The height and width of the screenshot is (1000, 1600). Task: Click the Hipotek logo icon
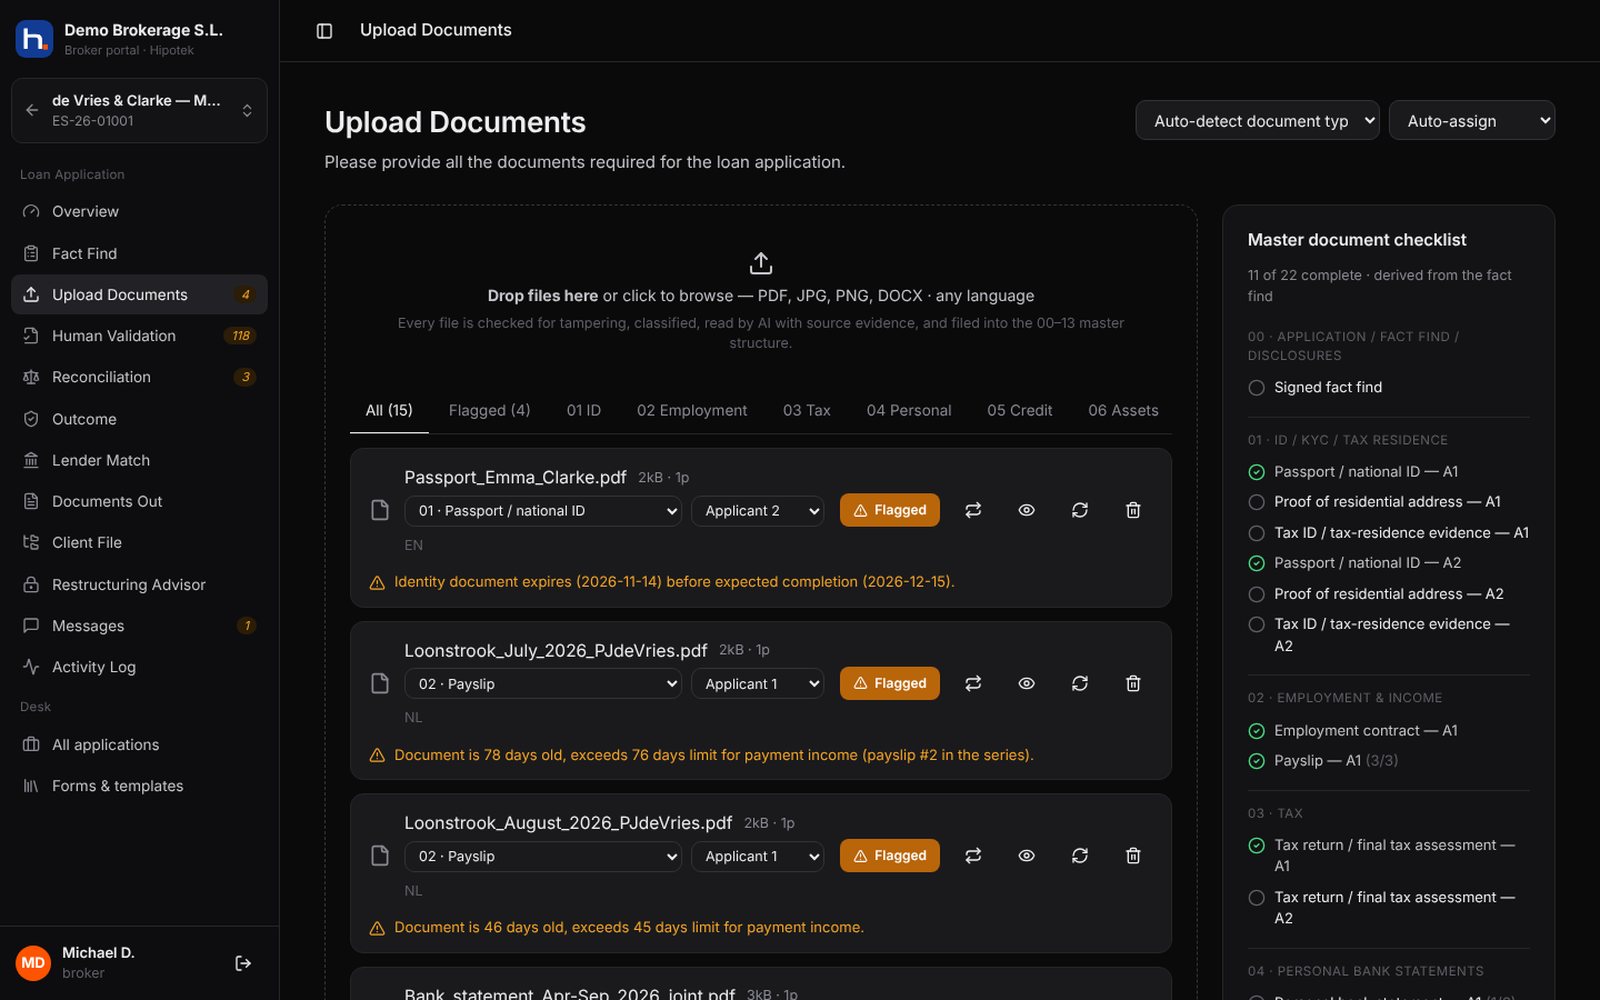[34, 39]
